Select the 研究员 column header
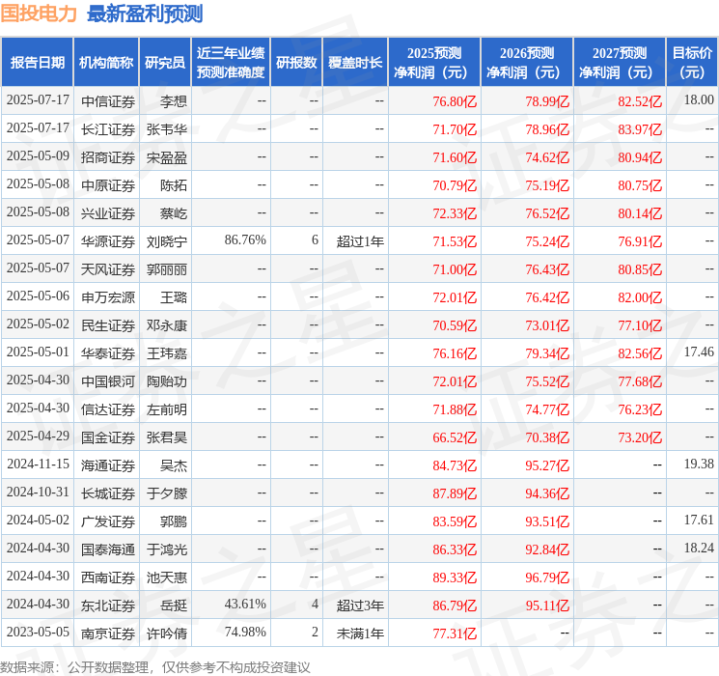719x676 pixels. tap(165, 62)
